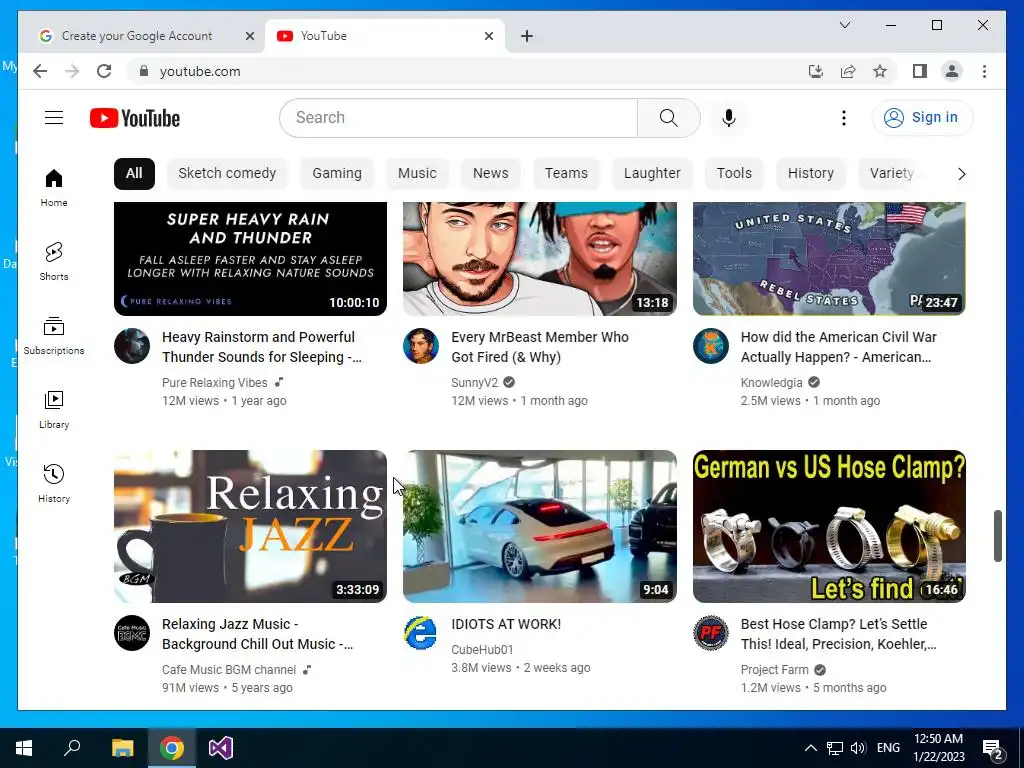The height and width of the screenshot is (768, 1024).
Task: Open Pure Relaxing Vibes channel avatar
Action: (132, 346)
